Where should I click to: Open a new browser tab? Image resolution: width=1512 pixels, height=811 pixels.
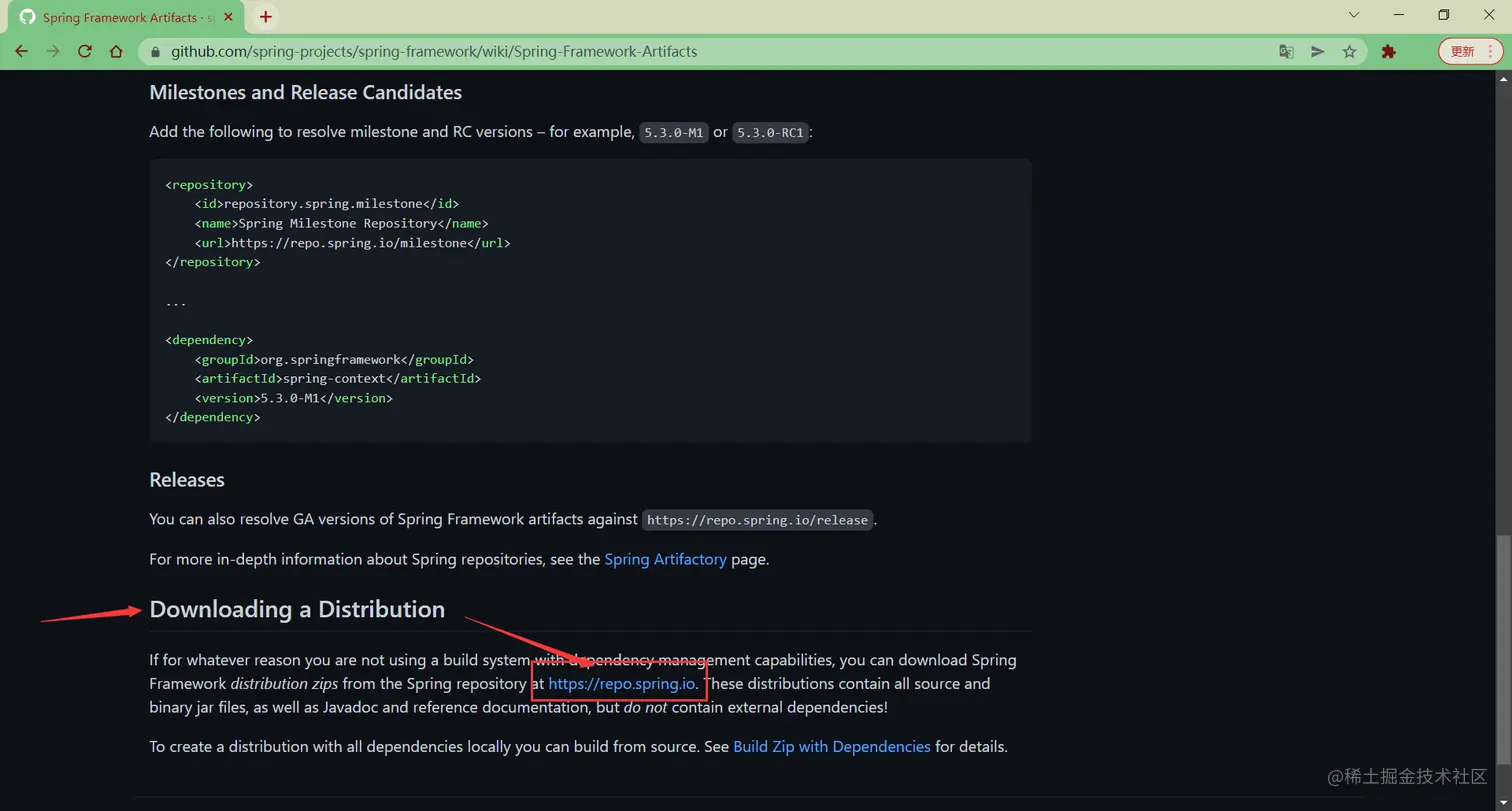click(265, 17)
